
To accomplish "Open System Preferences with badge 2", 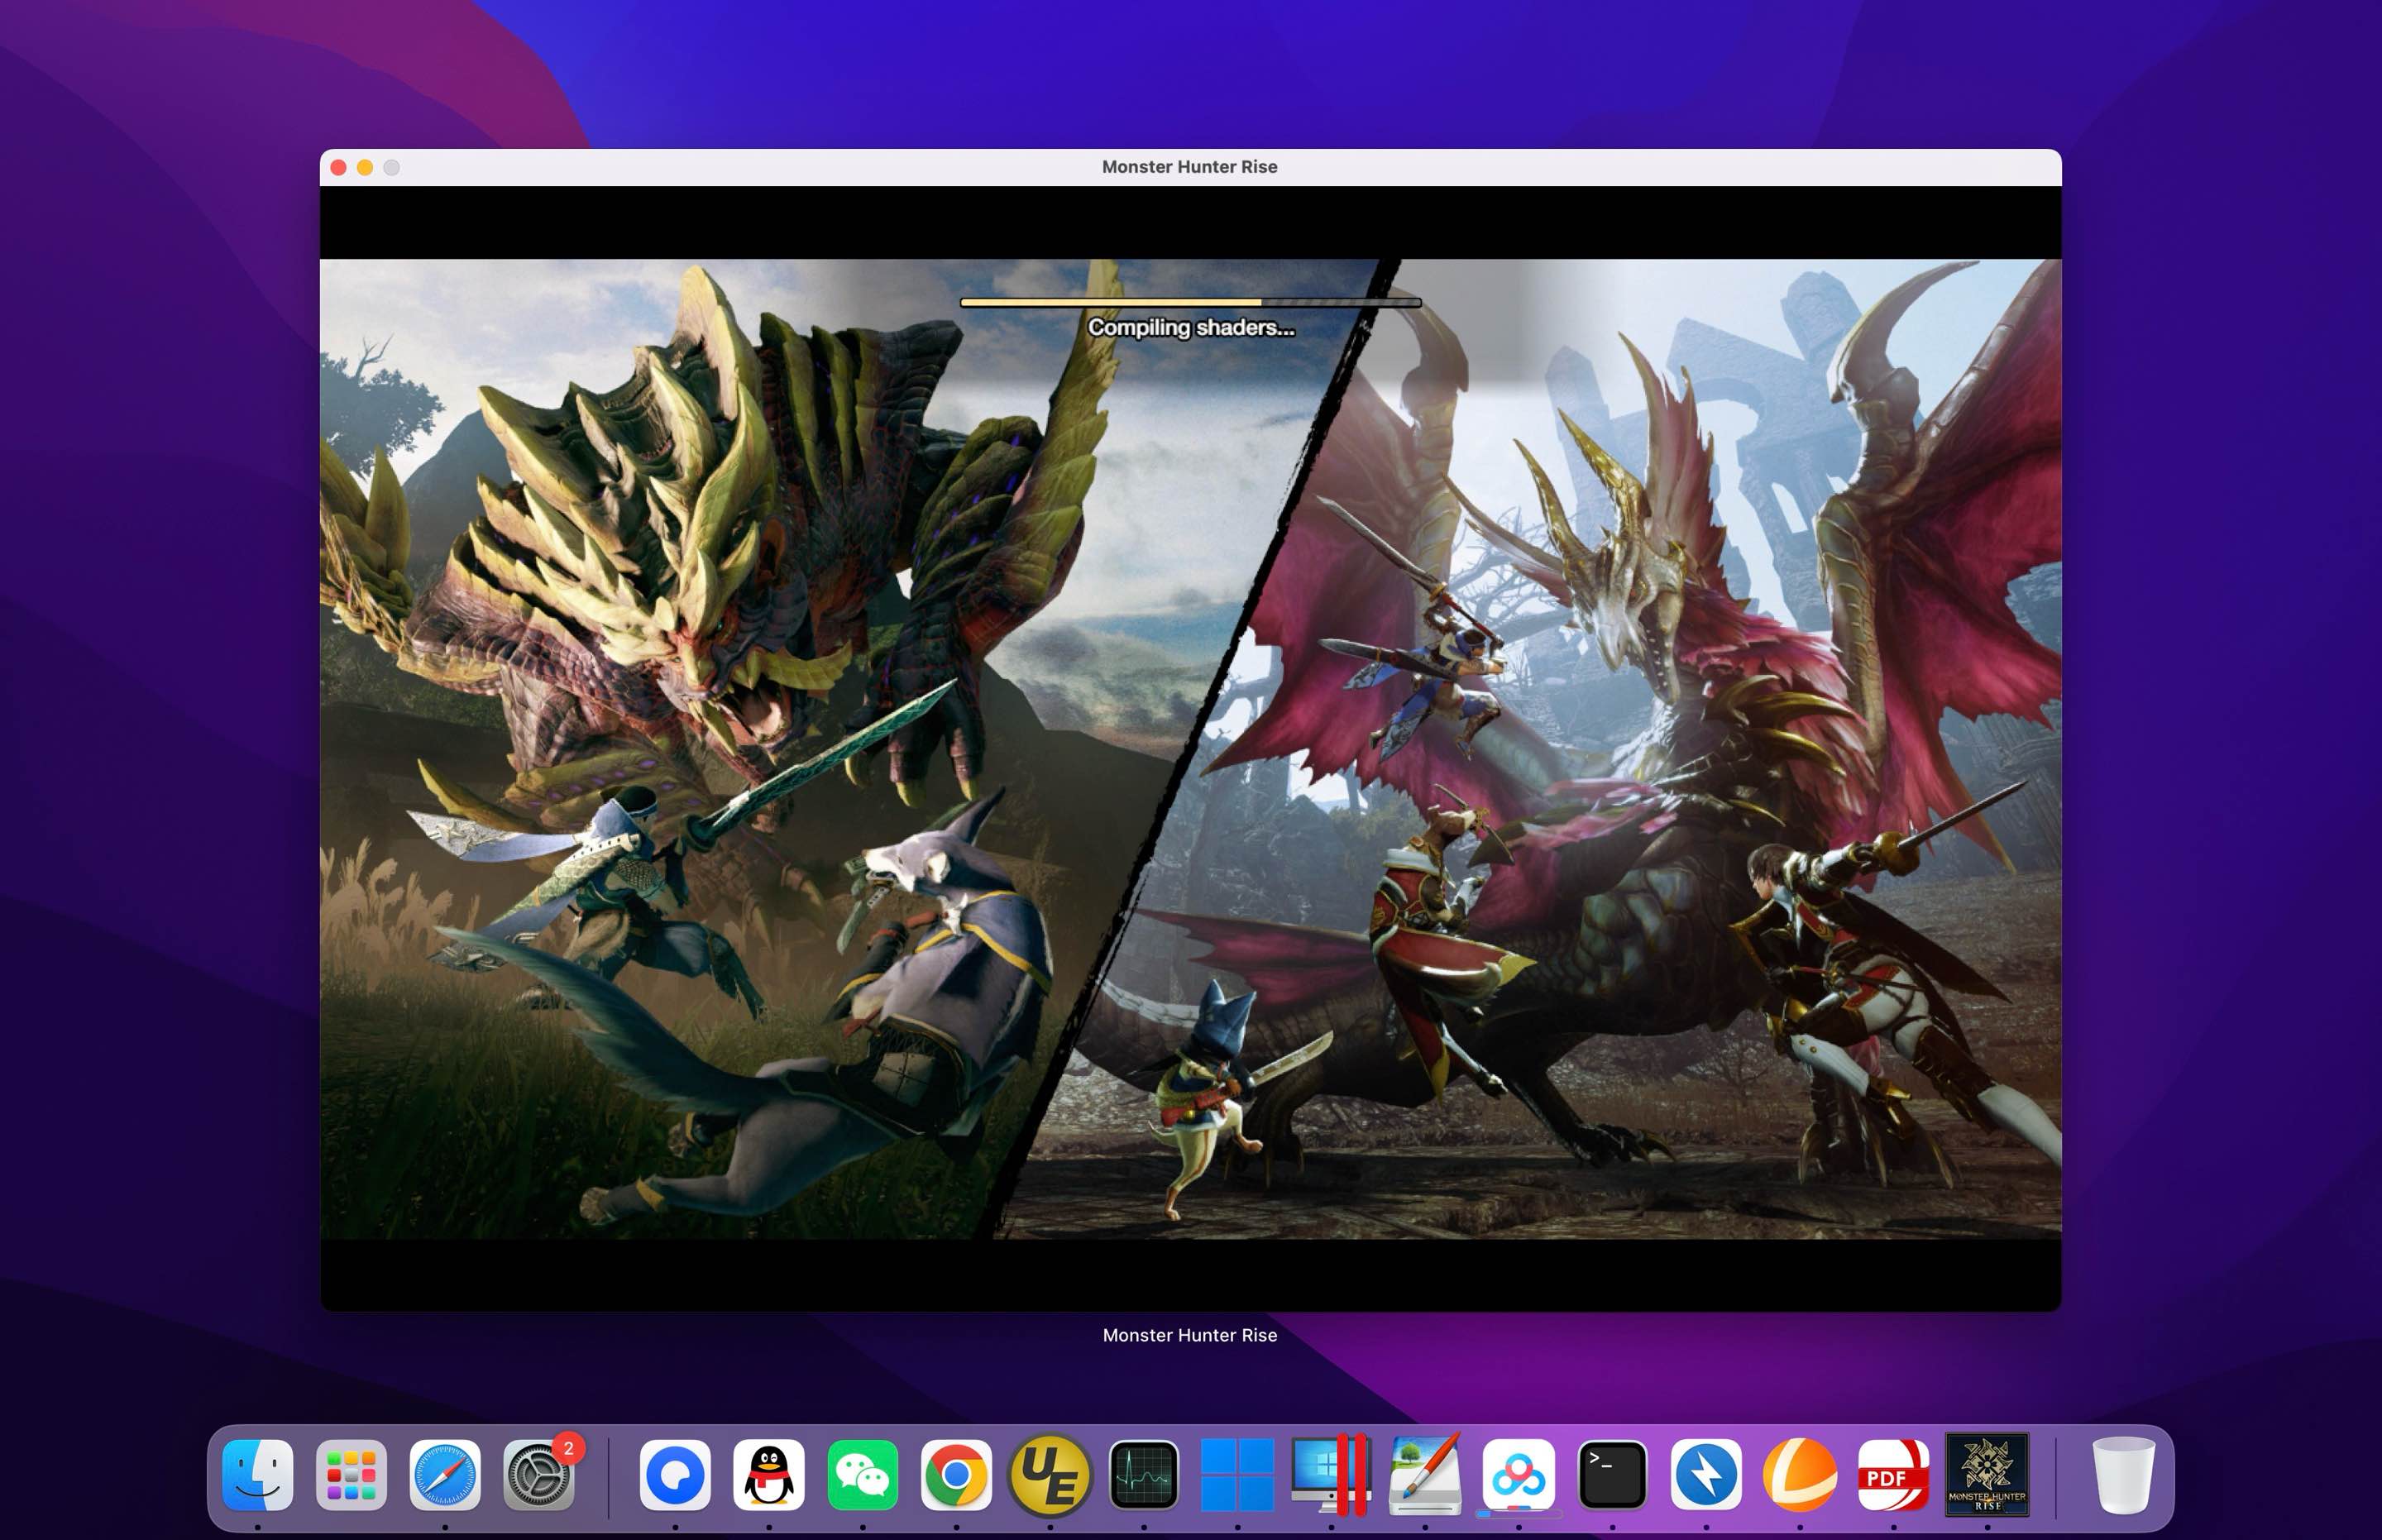I will 539,1475.
